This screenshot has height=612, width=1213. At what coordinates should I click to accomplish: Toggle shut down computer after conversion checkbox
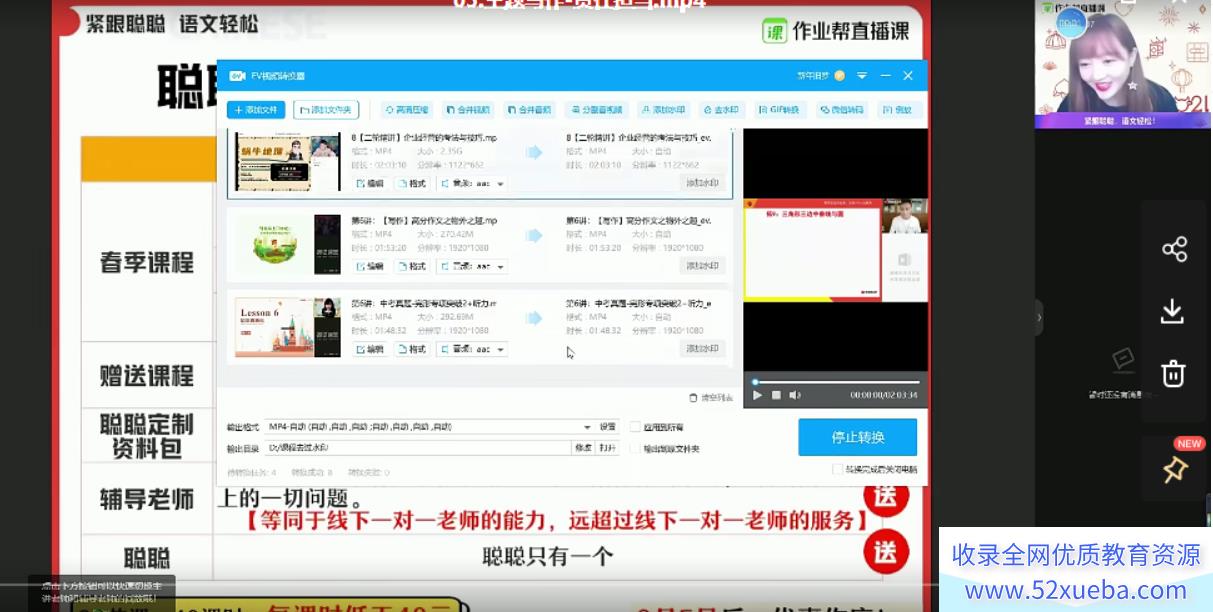[838, 469]
